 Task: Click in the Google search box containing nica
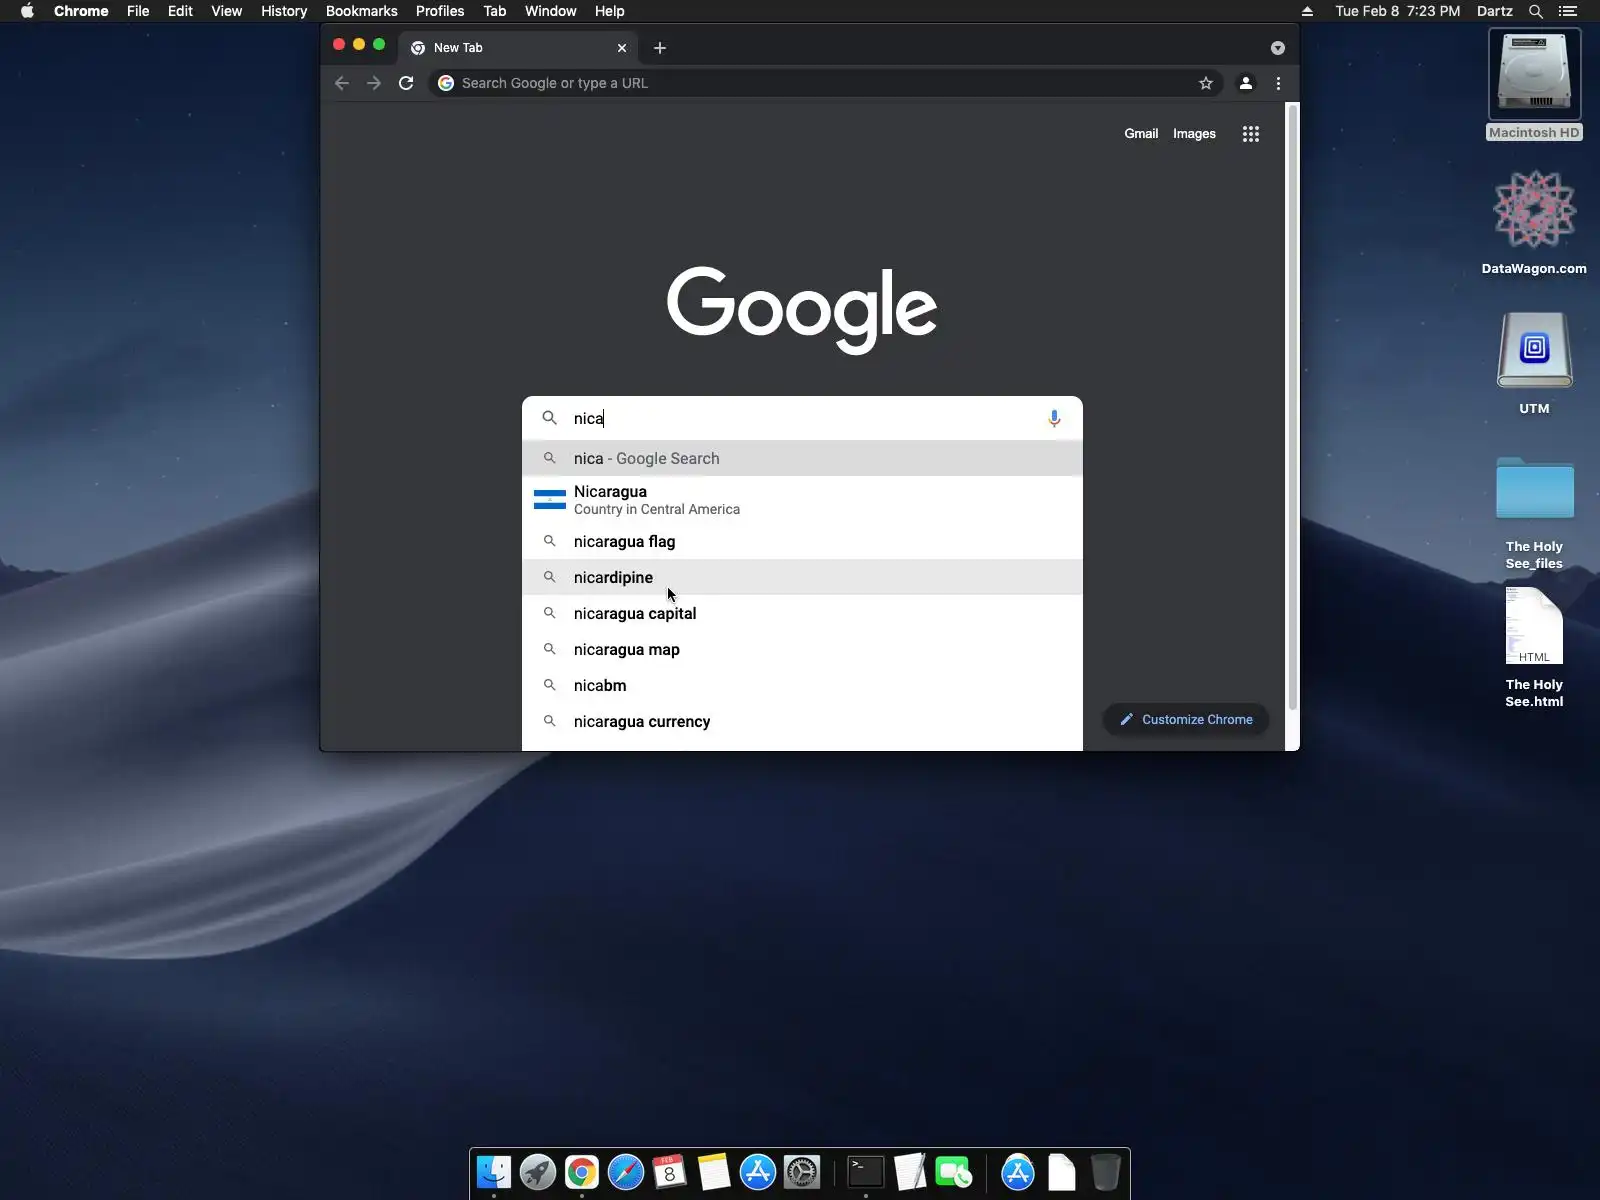pyautogui.click(x=802, y=418)
